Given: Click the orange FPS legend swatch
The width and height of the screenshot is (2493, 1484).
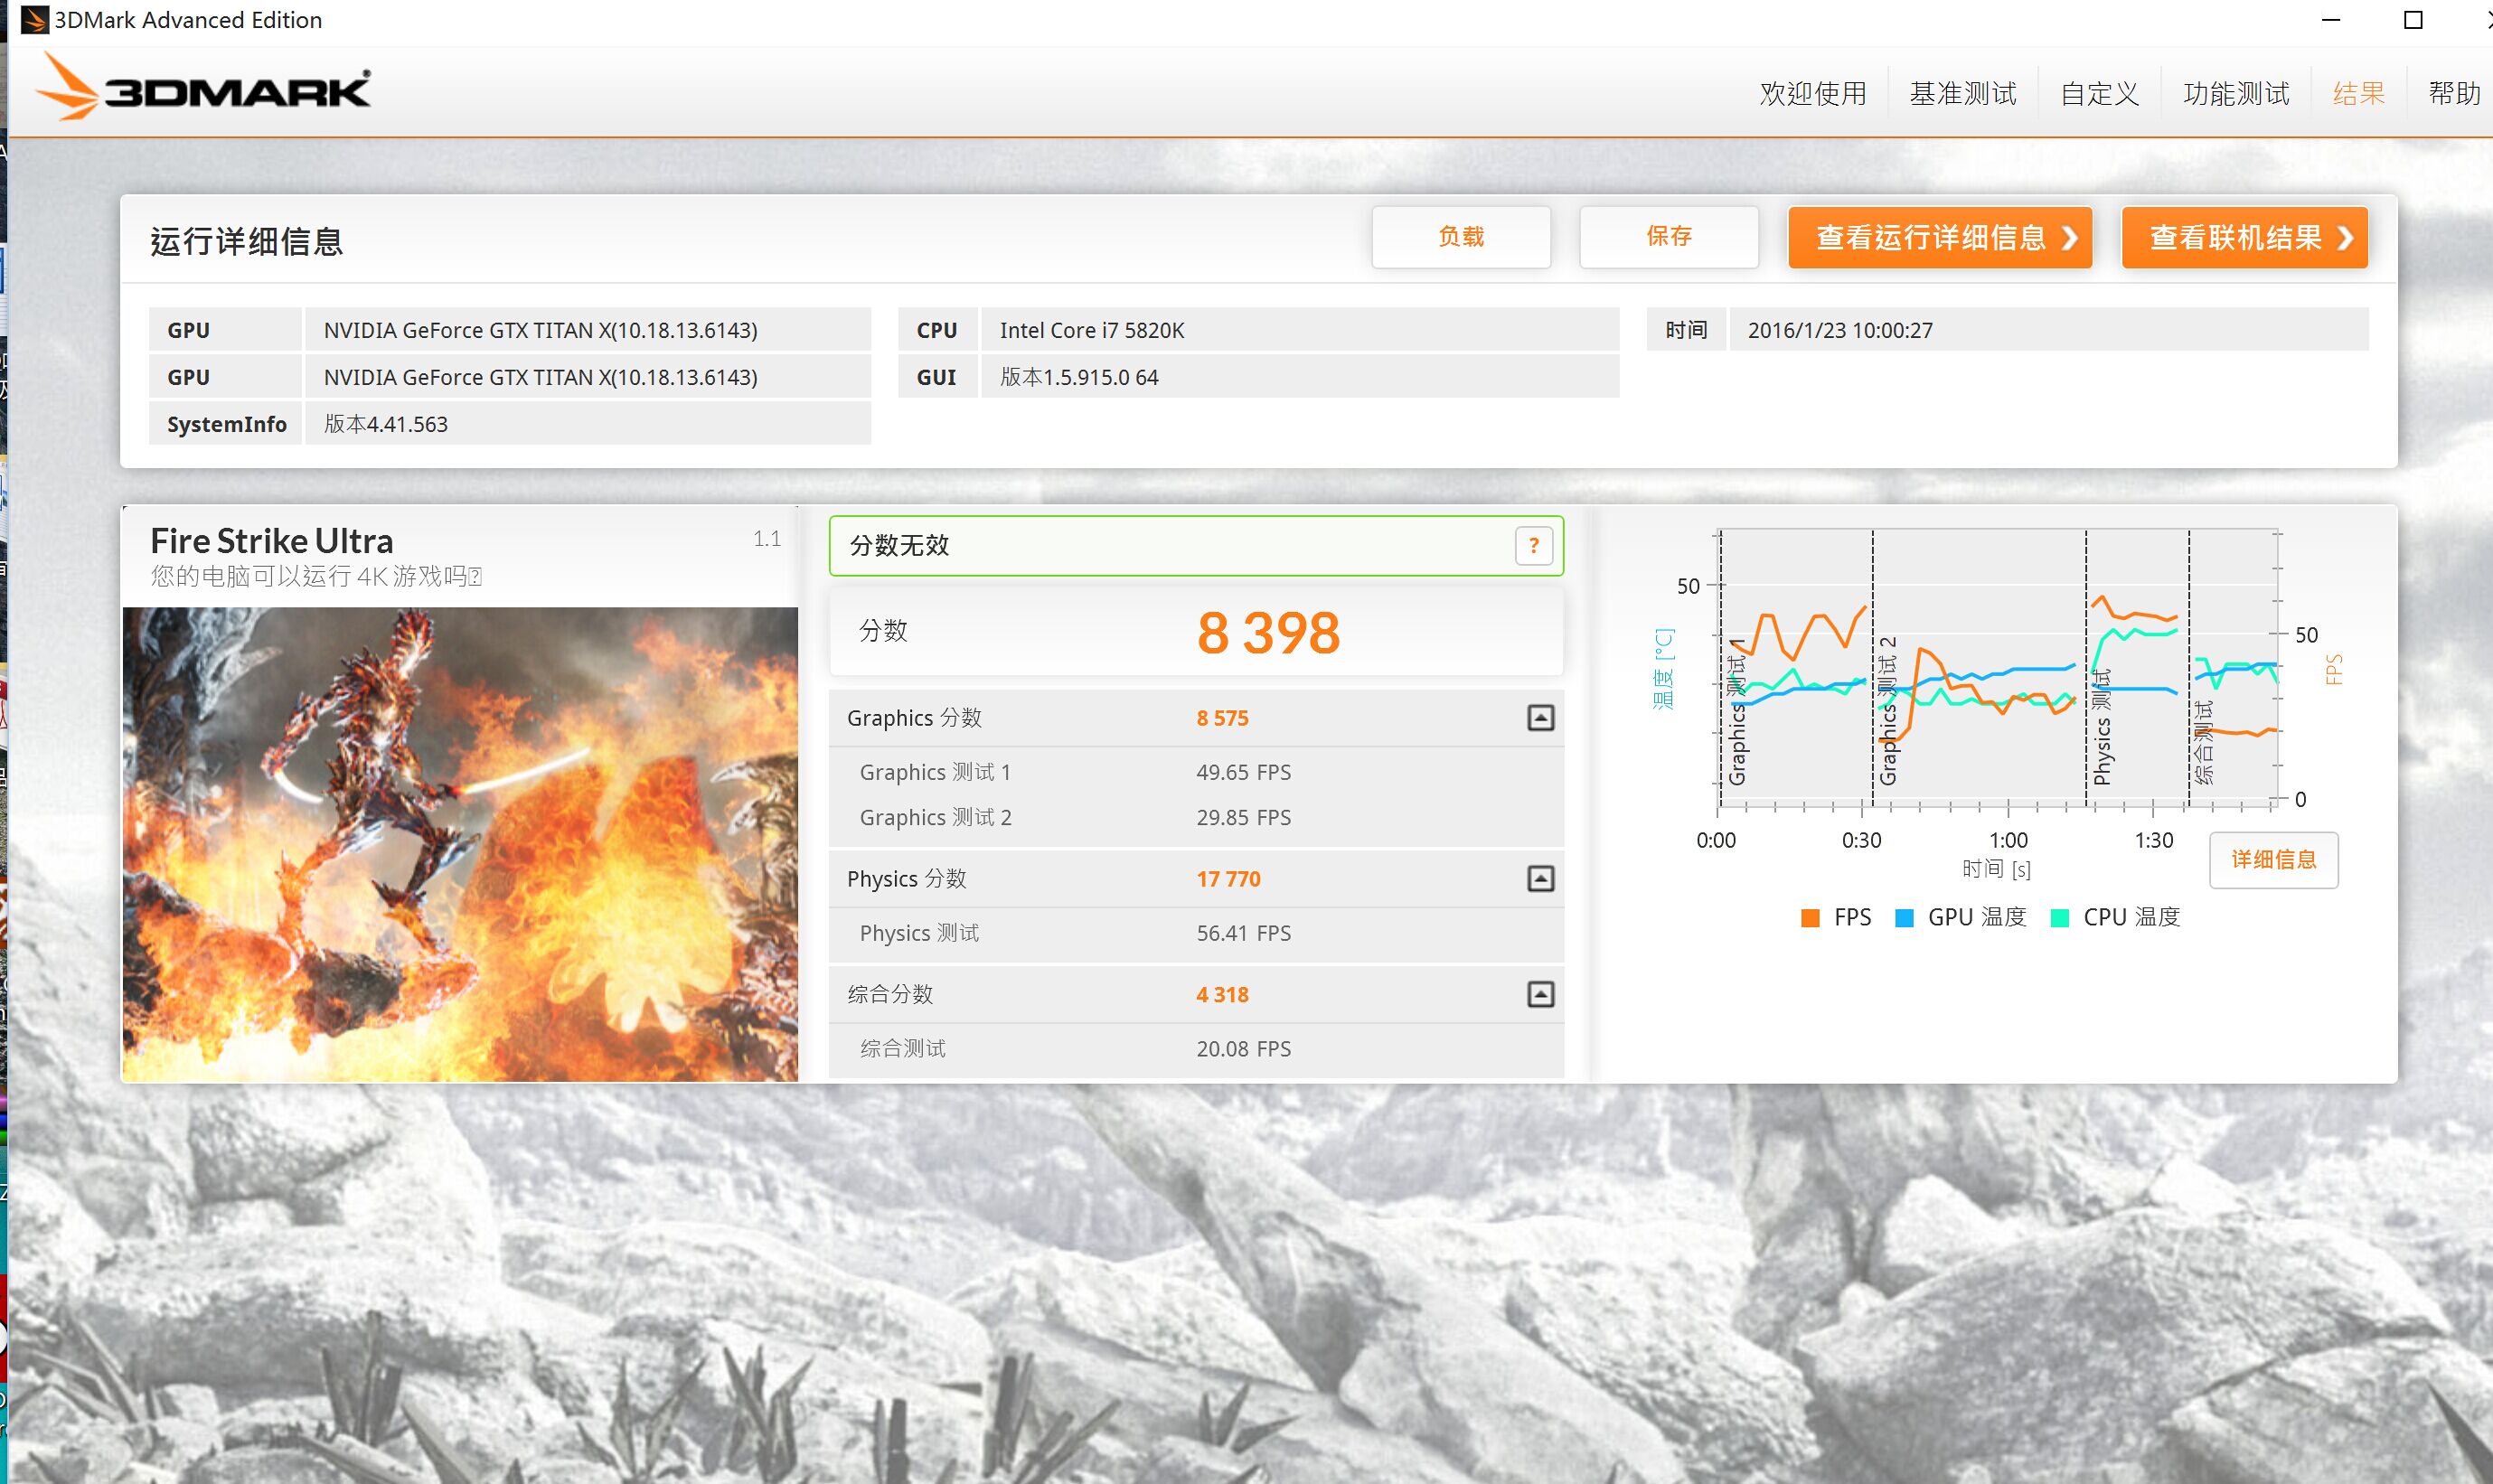Looking at the screenshot, I should (x=1810, y=918).
